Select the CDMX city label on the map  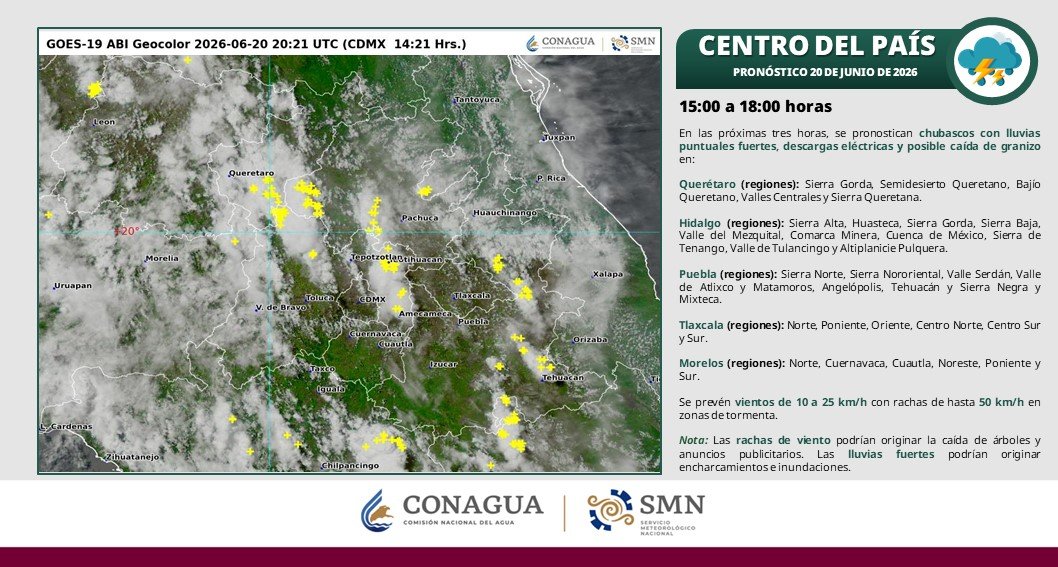[x=372, y=300]
